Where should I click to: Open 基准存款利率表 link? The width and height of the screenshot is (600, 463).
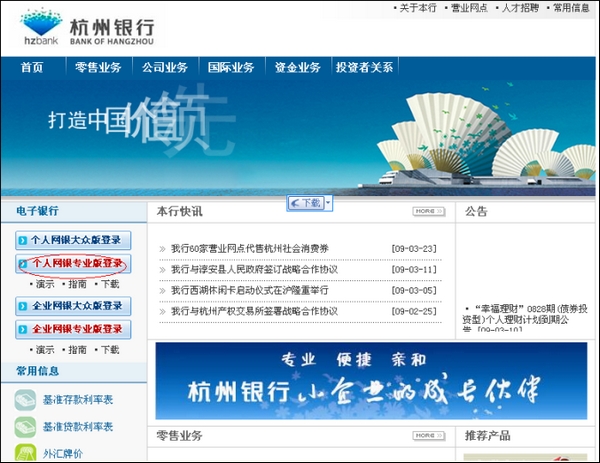pos(78,400)
